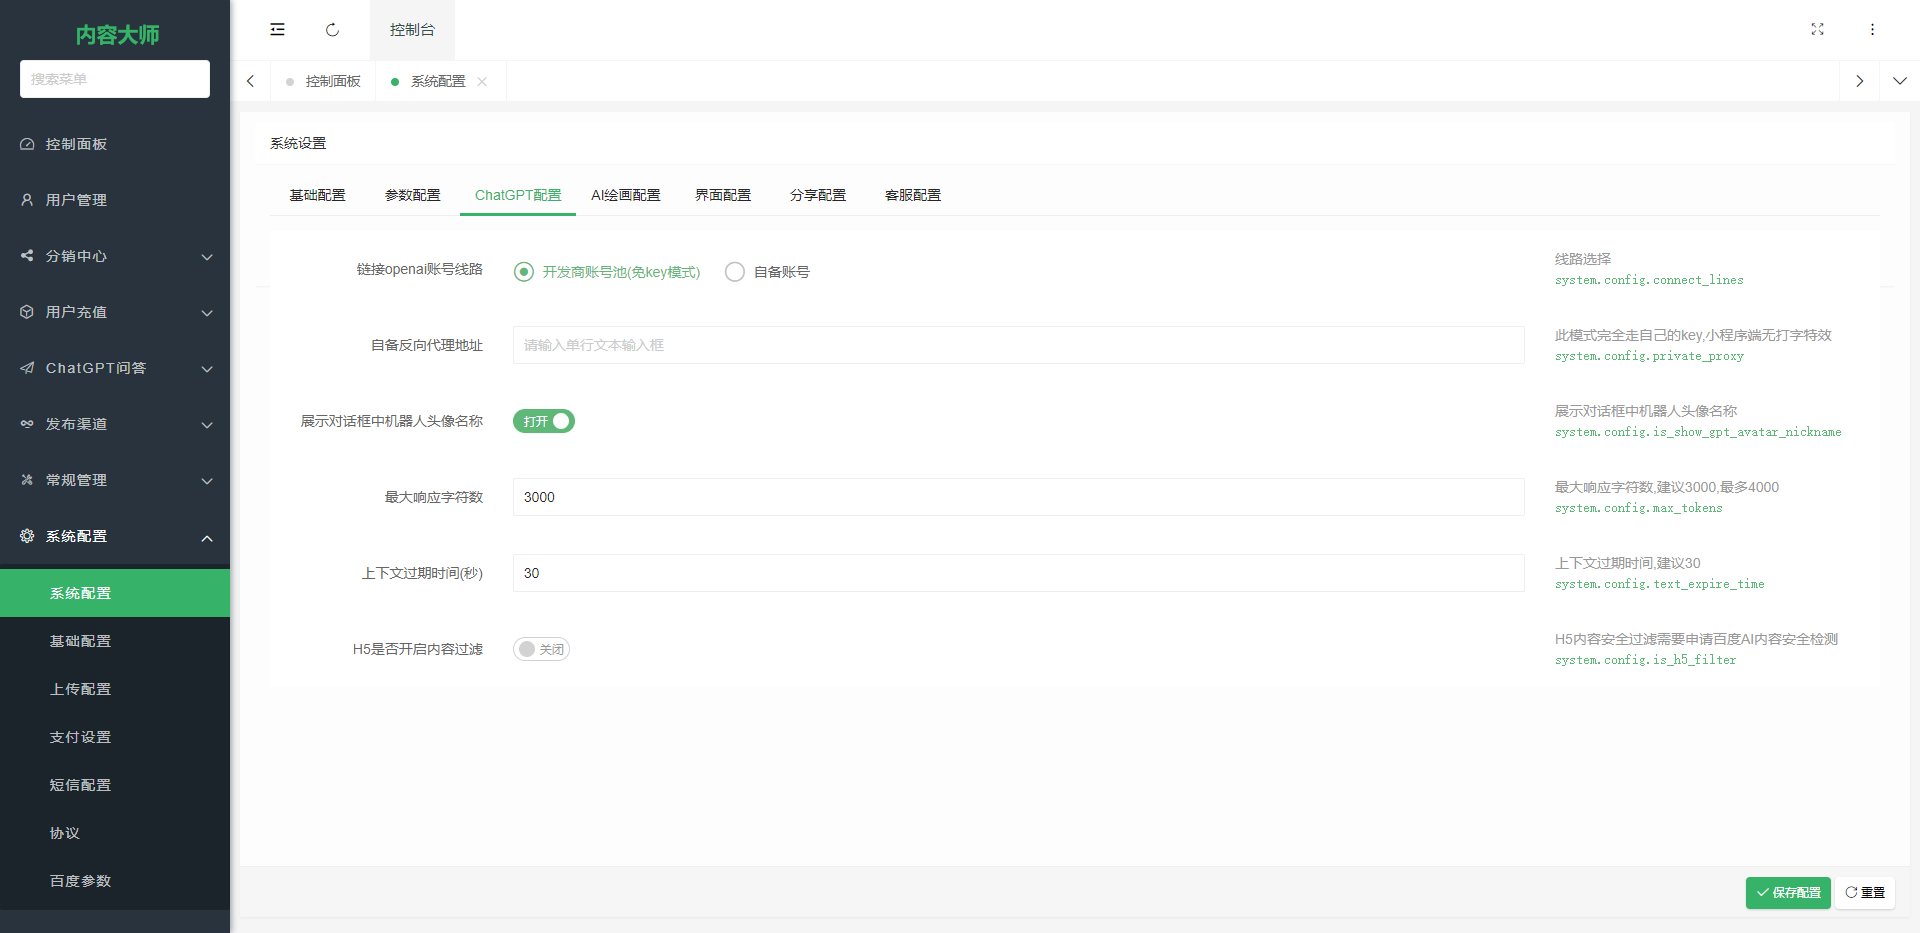The image size is (1920, 933).
Task: Open 百度参数 sidebar submenu item
Action: pyautogui.click(x=115, y=881)
